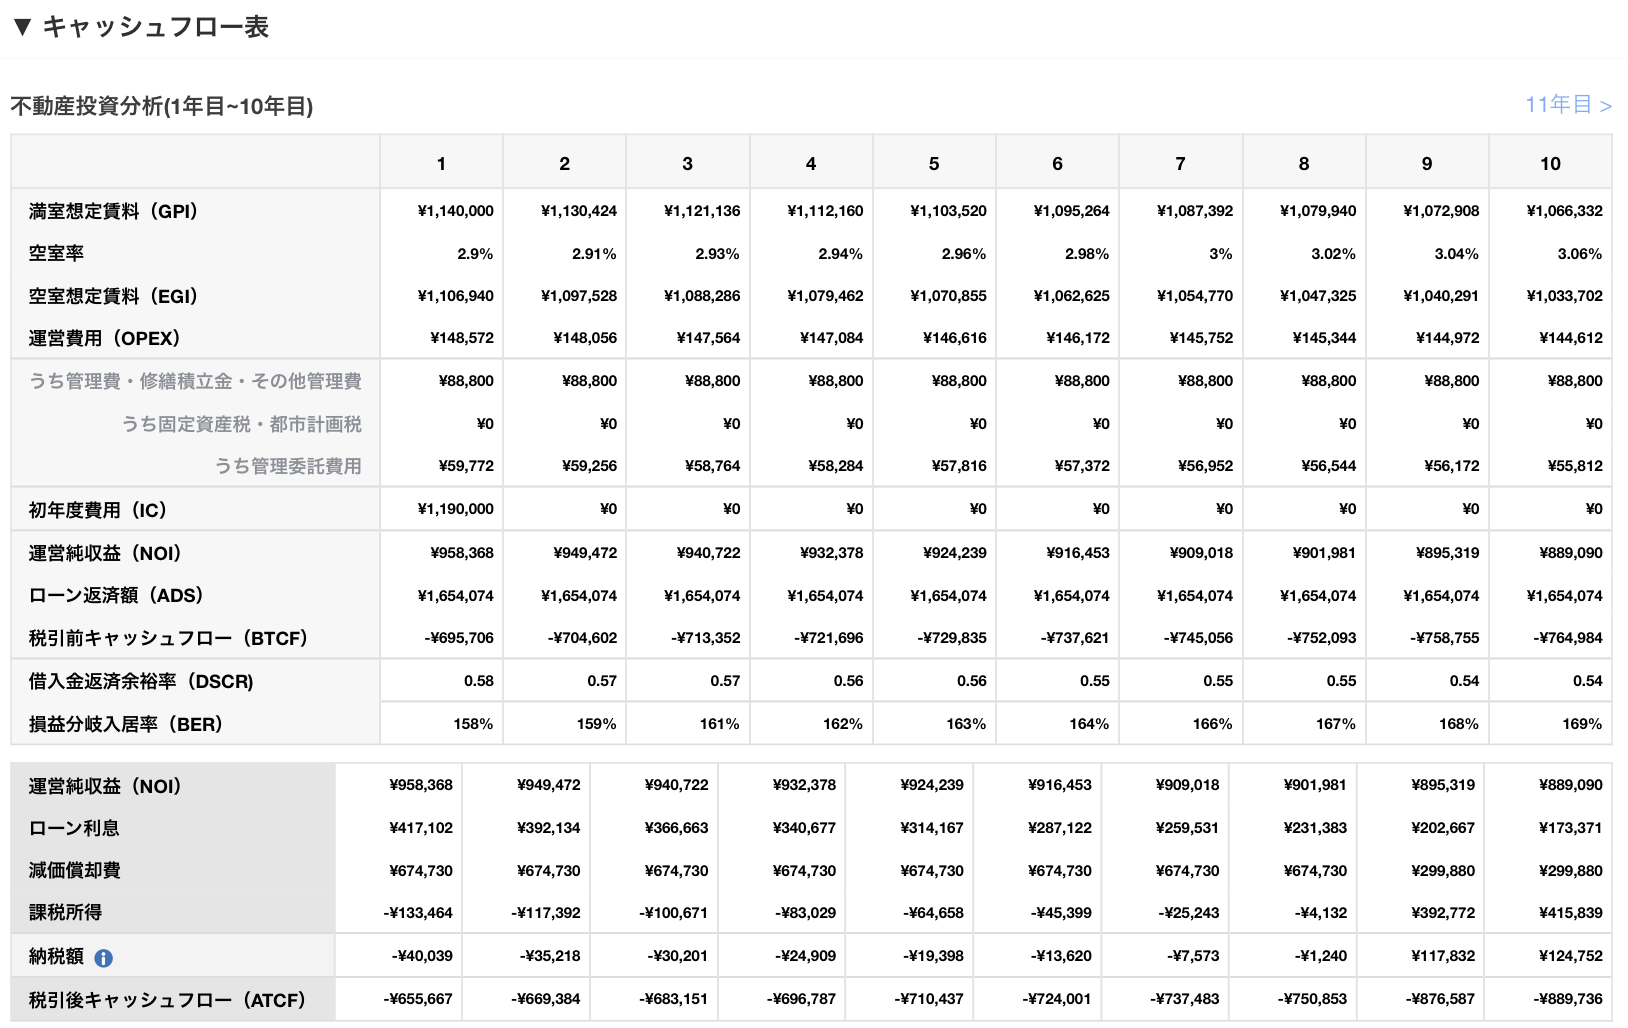Select the 空室率 row label
Screen dimensions: 1628x1028
(56, 254)
